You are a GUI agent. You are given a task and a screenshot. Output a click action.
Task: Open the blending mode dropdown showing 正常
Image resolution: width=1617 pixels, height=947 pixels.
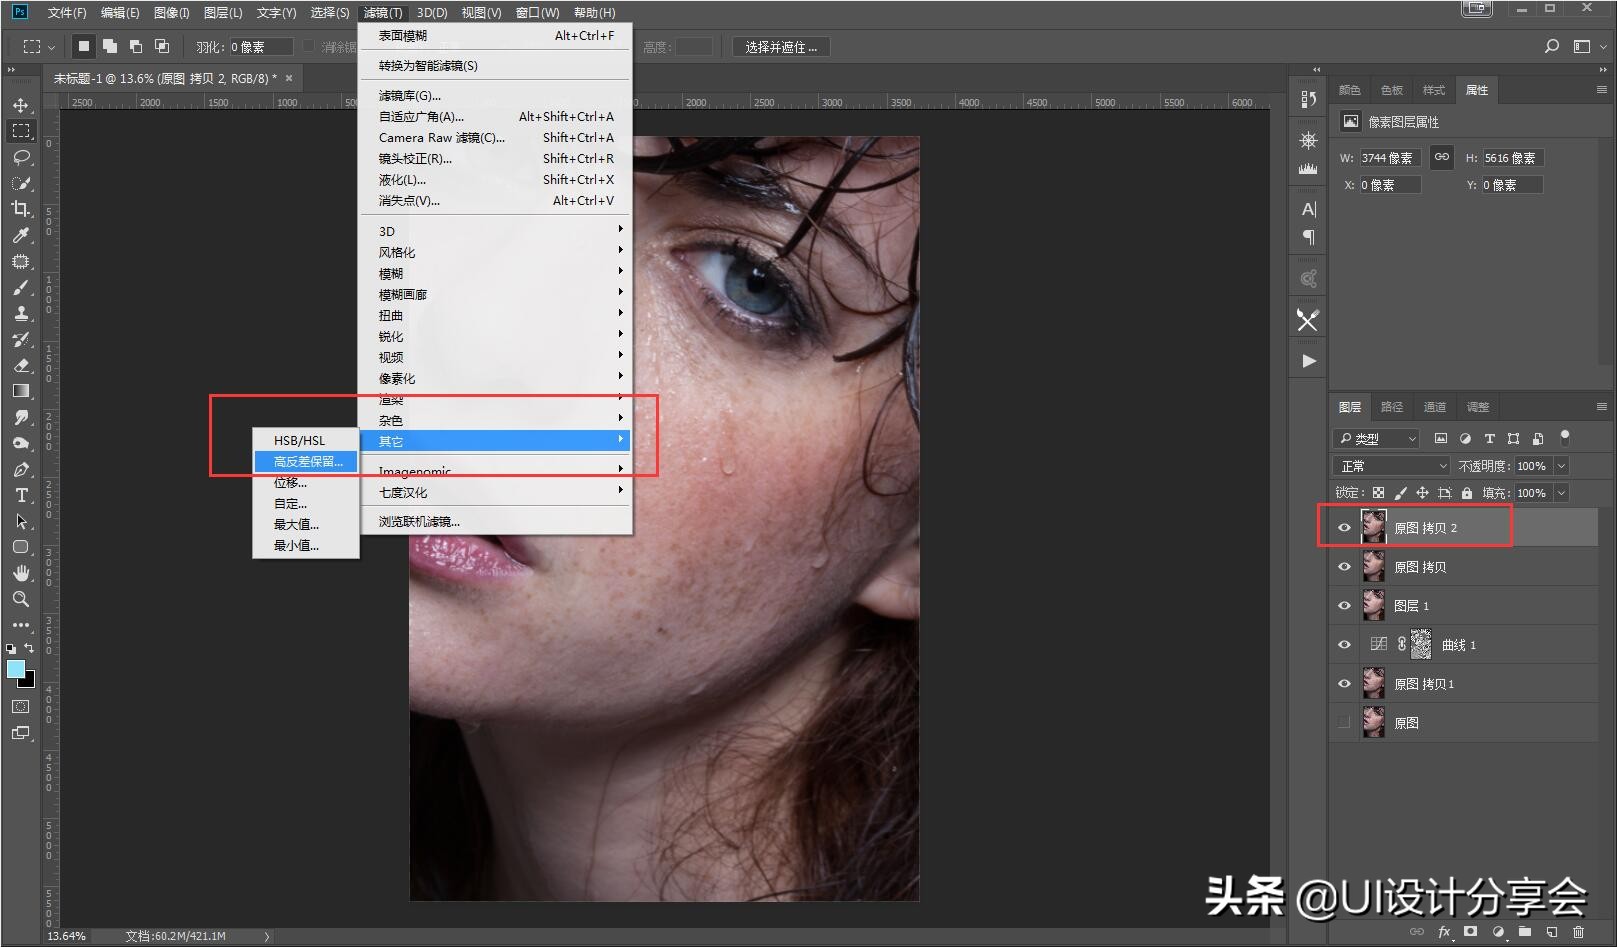point(1390,465)
